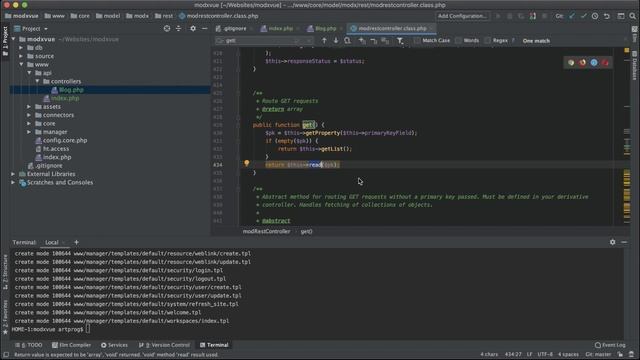Toggle the Regex checkbox
The width and height of the screenshot is (640, 360).
click(487, 40)
